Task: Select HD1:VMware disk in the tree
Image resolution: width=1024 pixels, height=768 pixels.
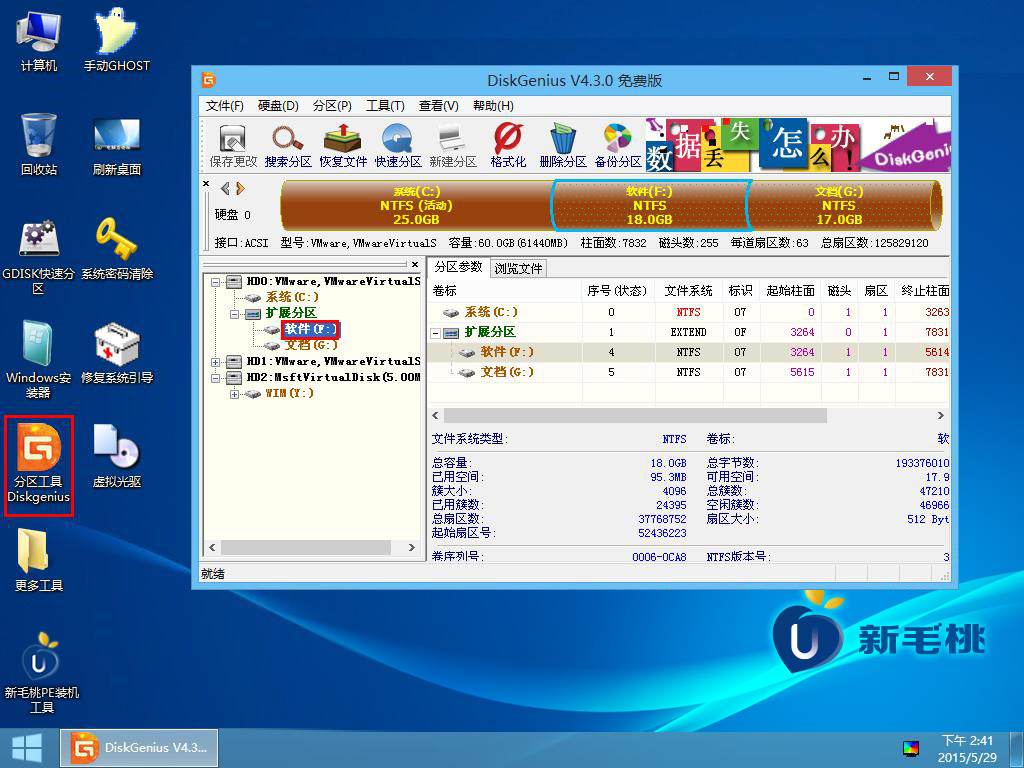Action: (x=333, y=361)
